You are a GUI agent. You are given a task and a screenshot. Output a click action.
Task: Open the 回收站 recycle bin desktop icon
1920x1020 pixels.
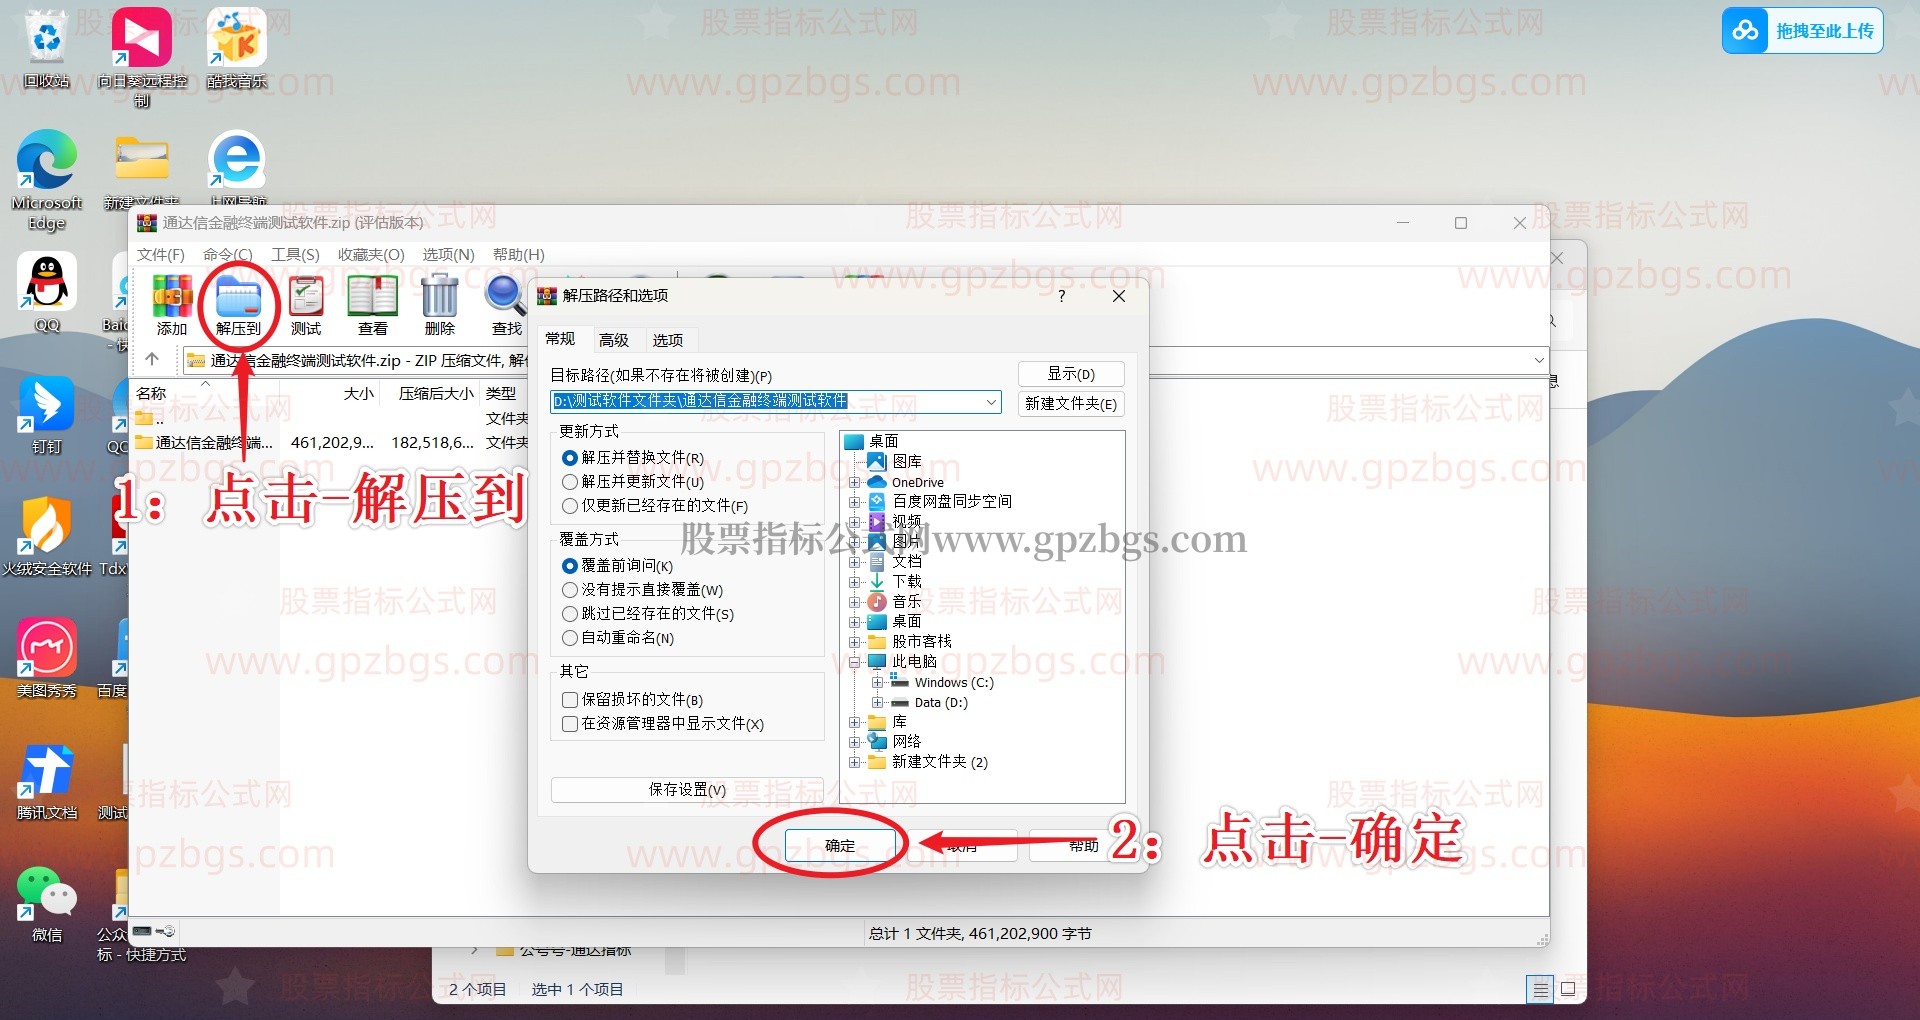click(x=46, y=48)
